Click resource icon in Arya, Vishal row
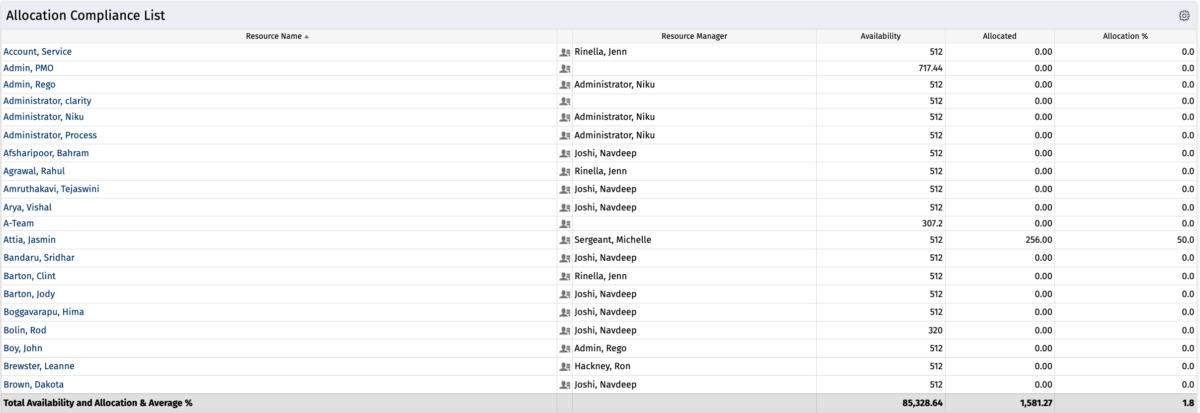The height and width of the screenshot is (413, 1200). (x=565, y=207)
